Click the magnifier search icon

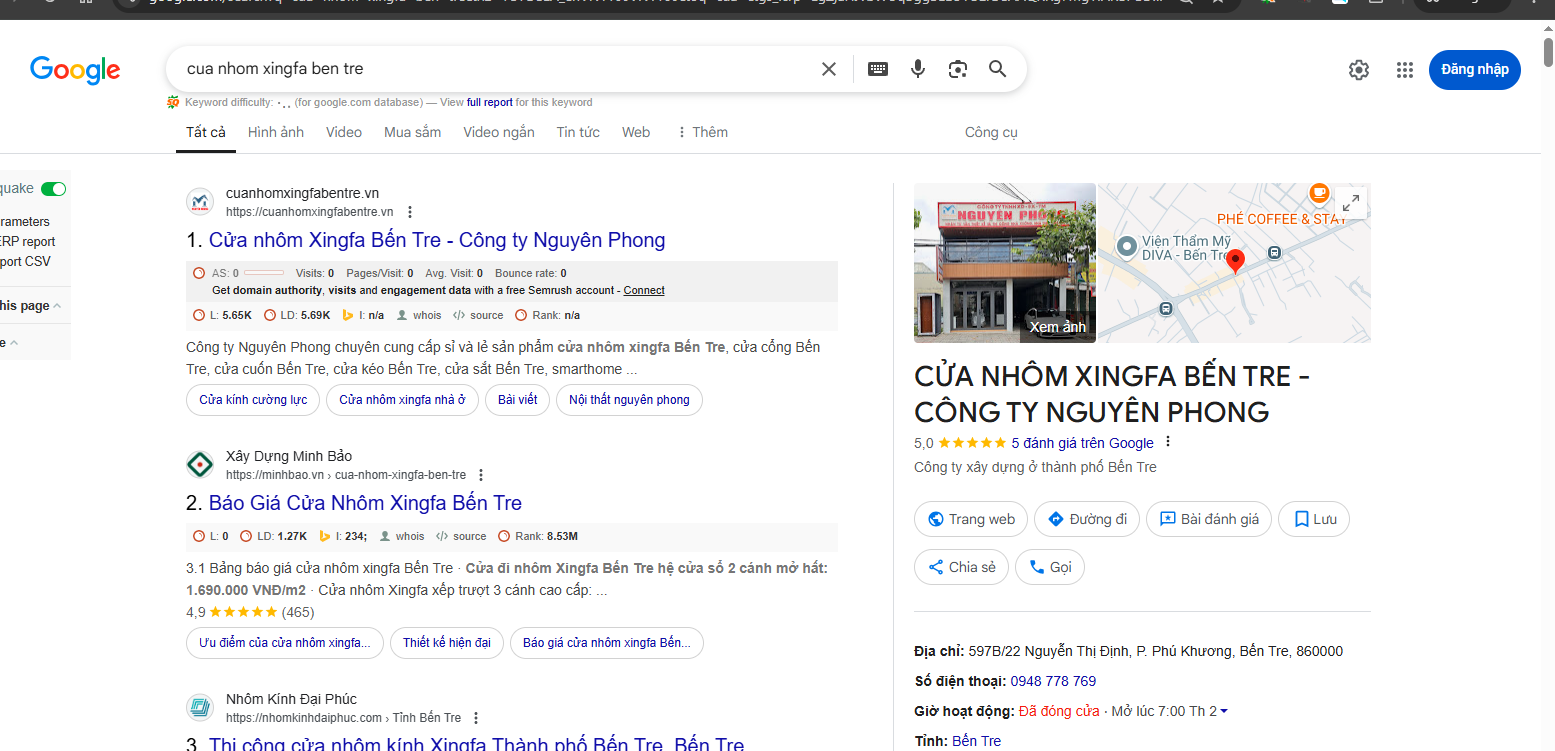coord(997,69)
